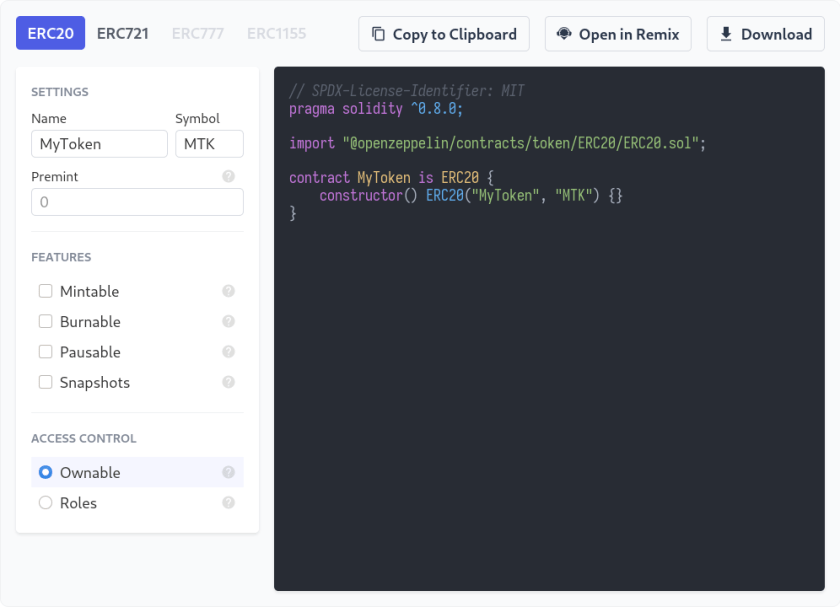Click the Snapshots help question icon
The image size is (840, 607).
229,382
